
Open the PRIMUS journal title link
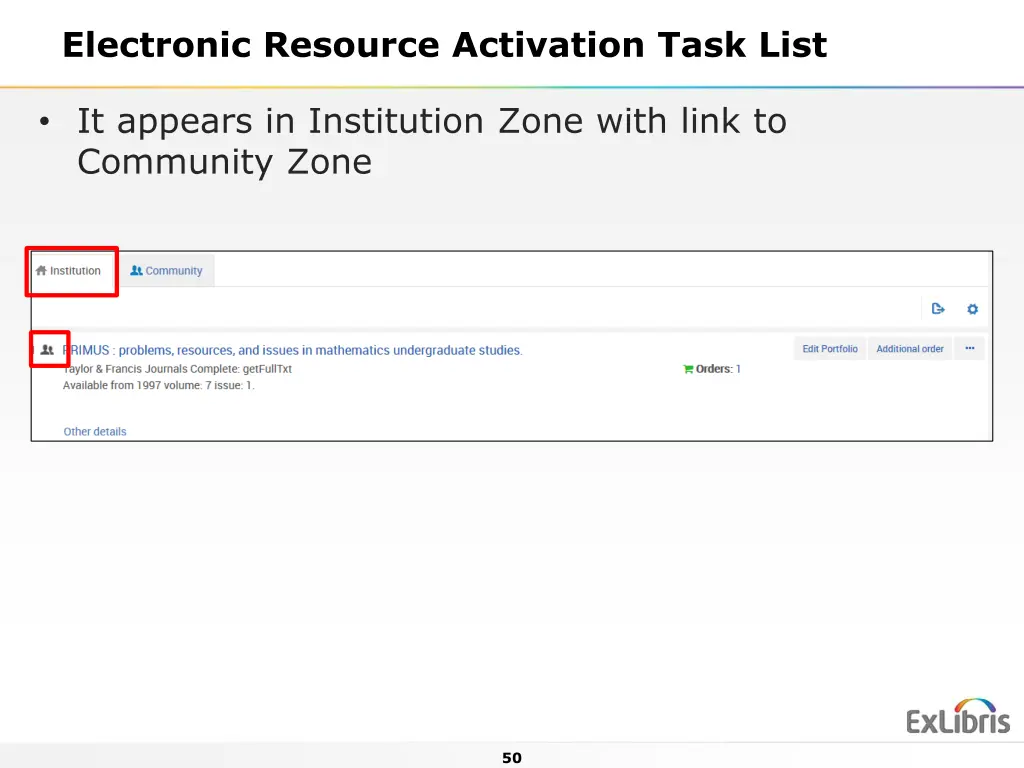pos(293,350)
